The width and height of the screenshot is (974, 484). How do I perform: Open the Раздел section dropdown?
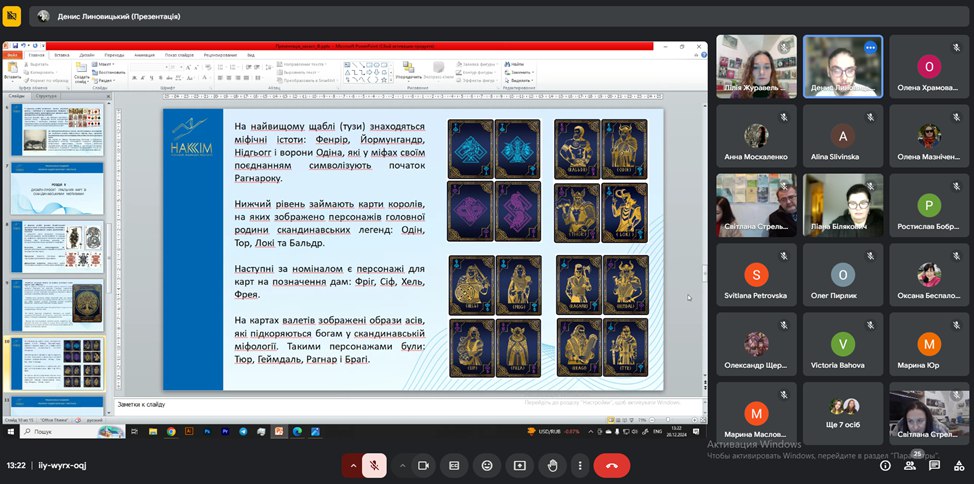[x=104, y=81]
